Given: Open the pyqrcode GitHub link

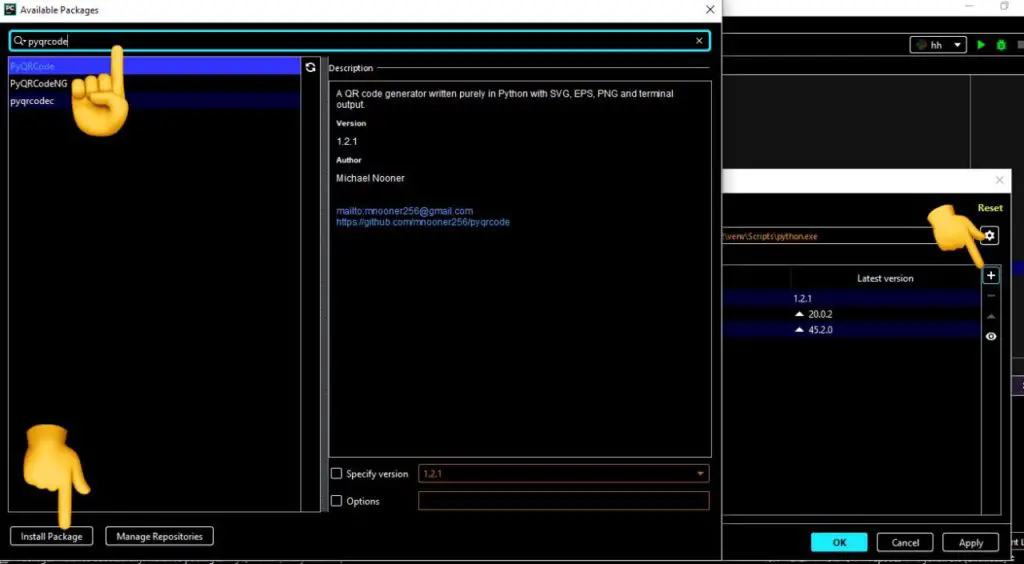Looking at the screenshot, I should [423, 222].
